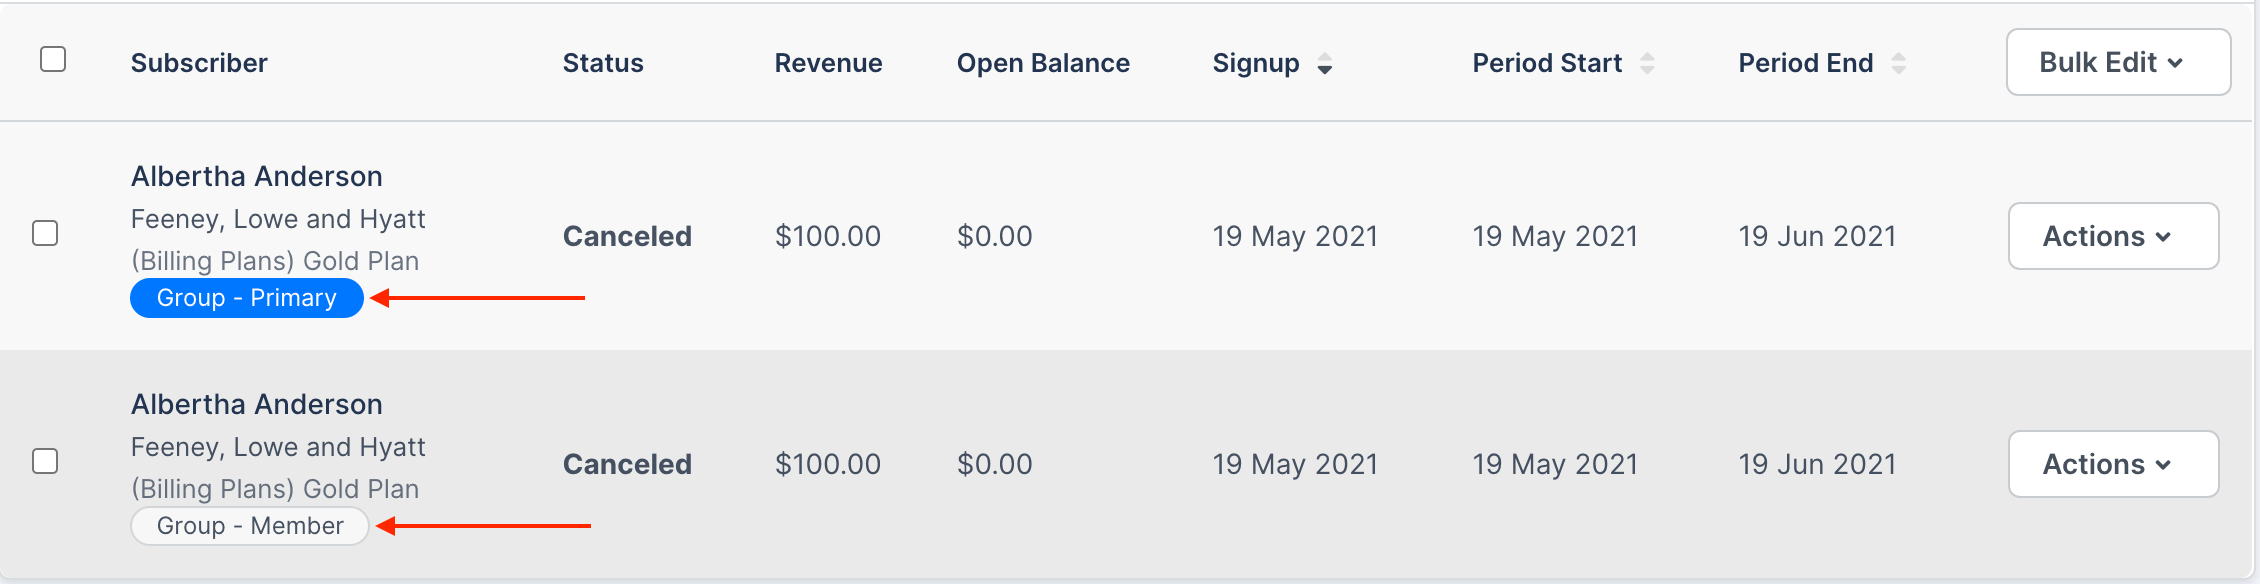
Task: Sort by the Period End column header
Action: pos(1805,63)
